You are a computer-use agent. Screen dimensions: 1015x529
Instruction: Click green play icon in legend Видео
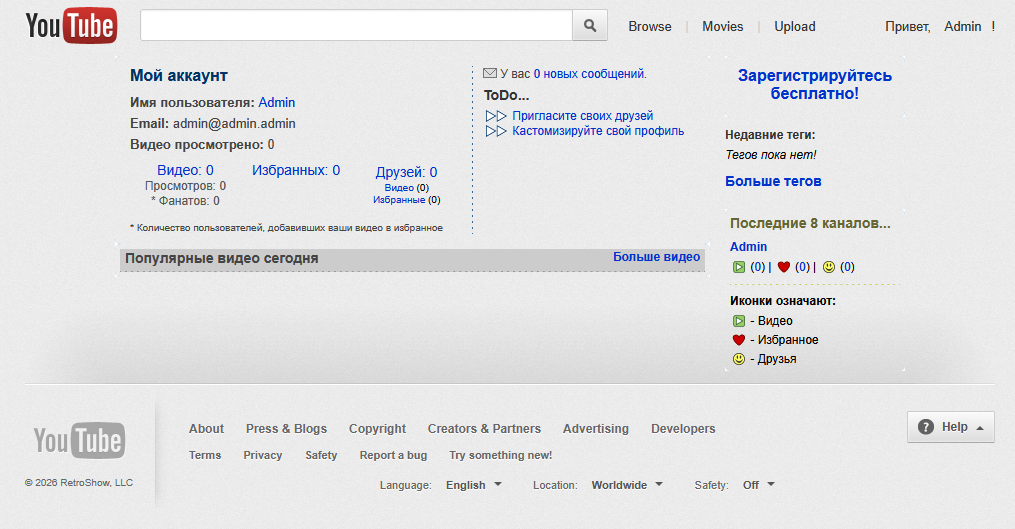(739, 321)
